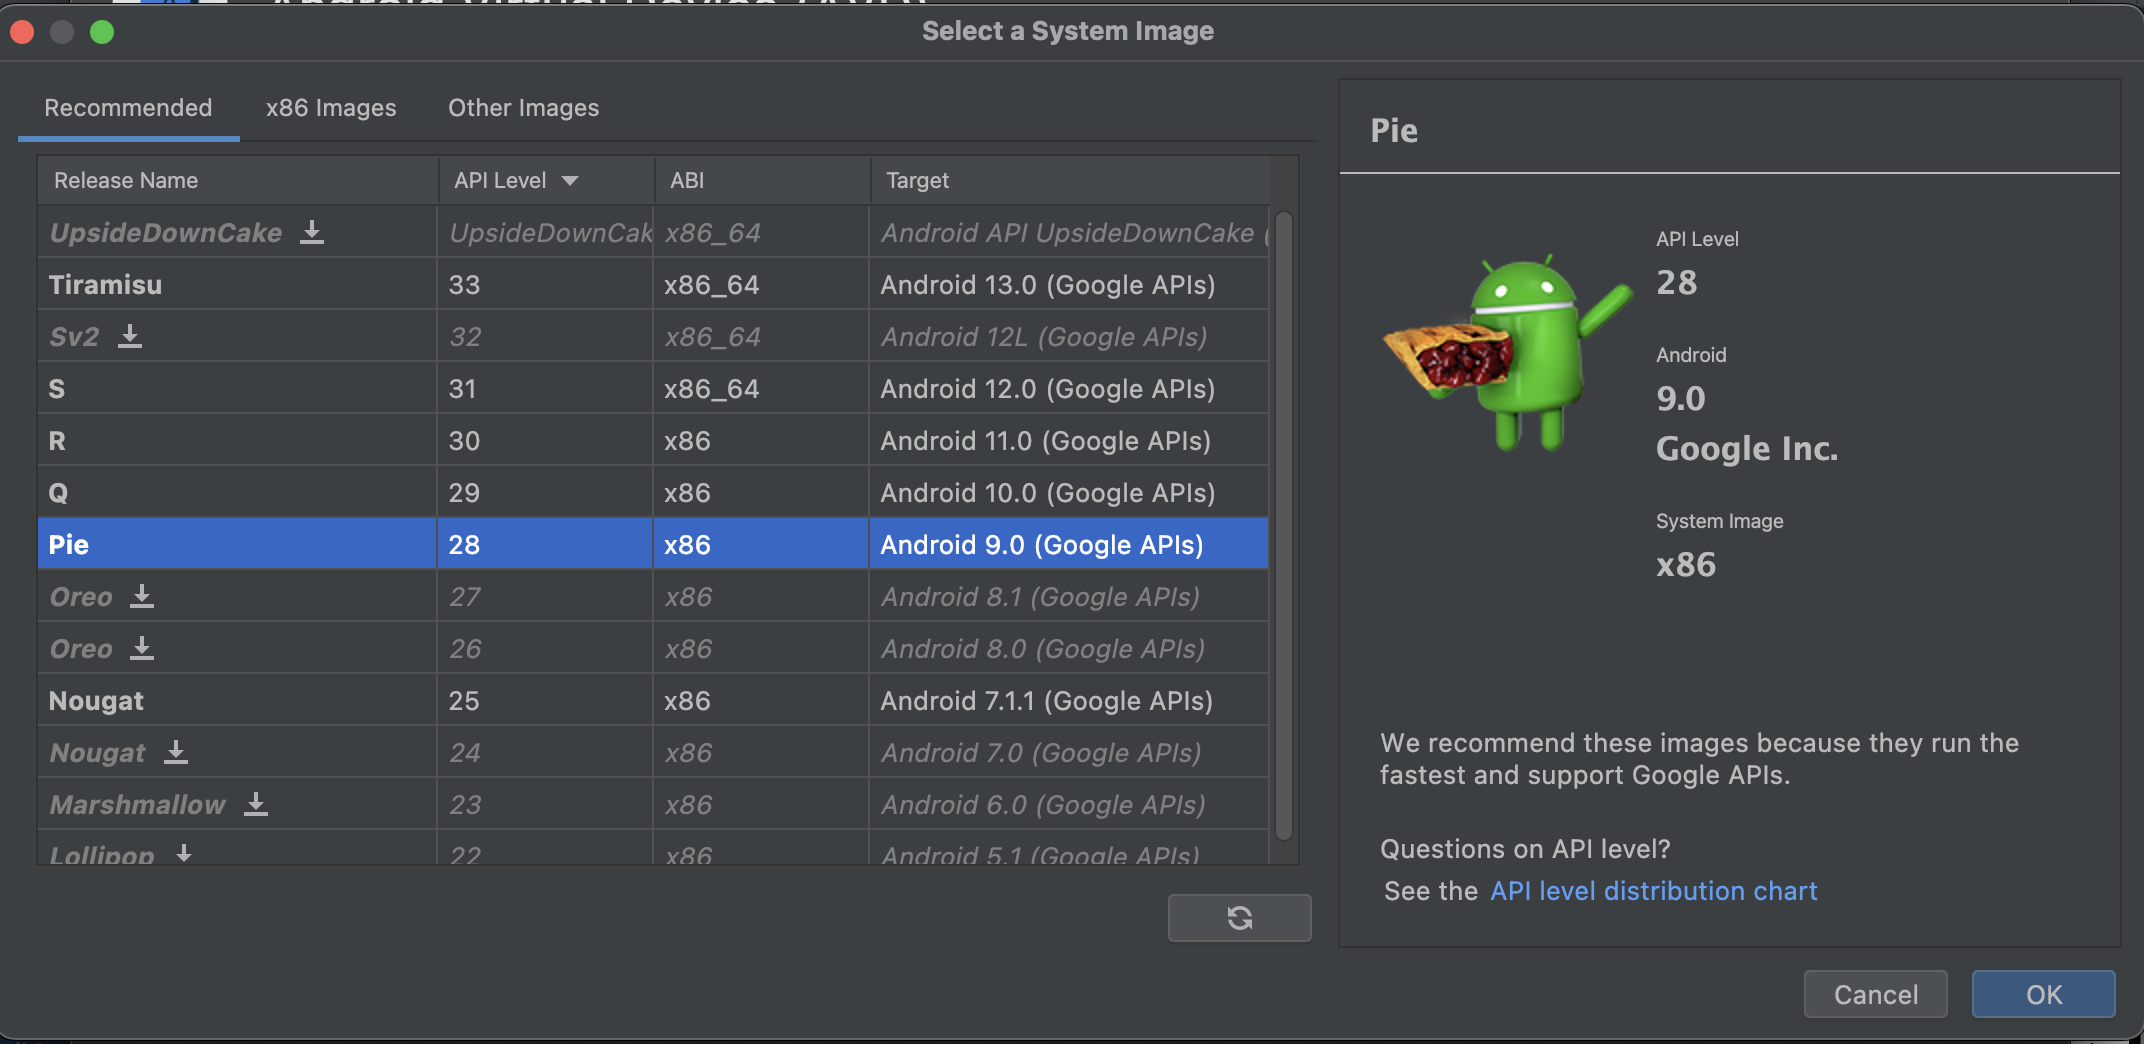Open the x86 Images tab
The height and width of the screenshot is (1044, 2144).
(x=331, y=108)
